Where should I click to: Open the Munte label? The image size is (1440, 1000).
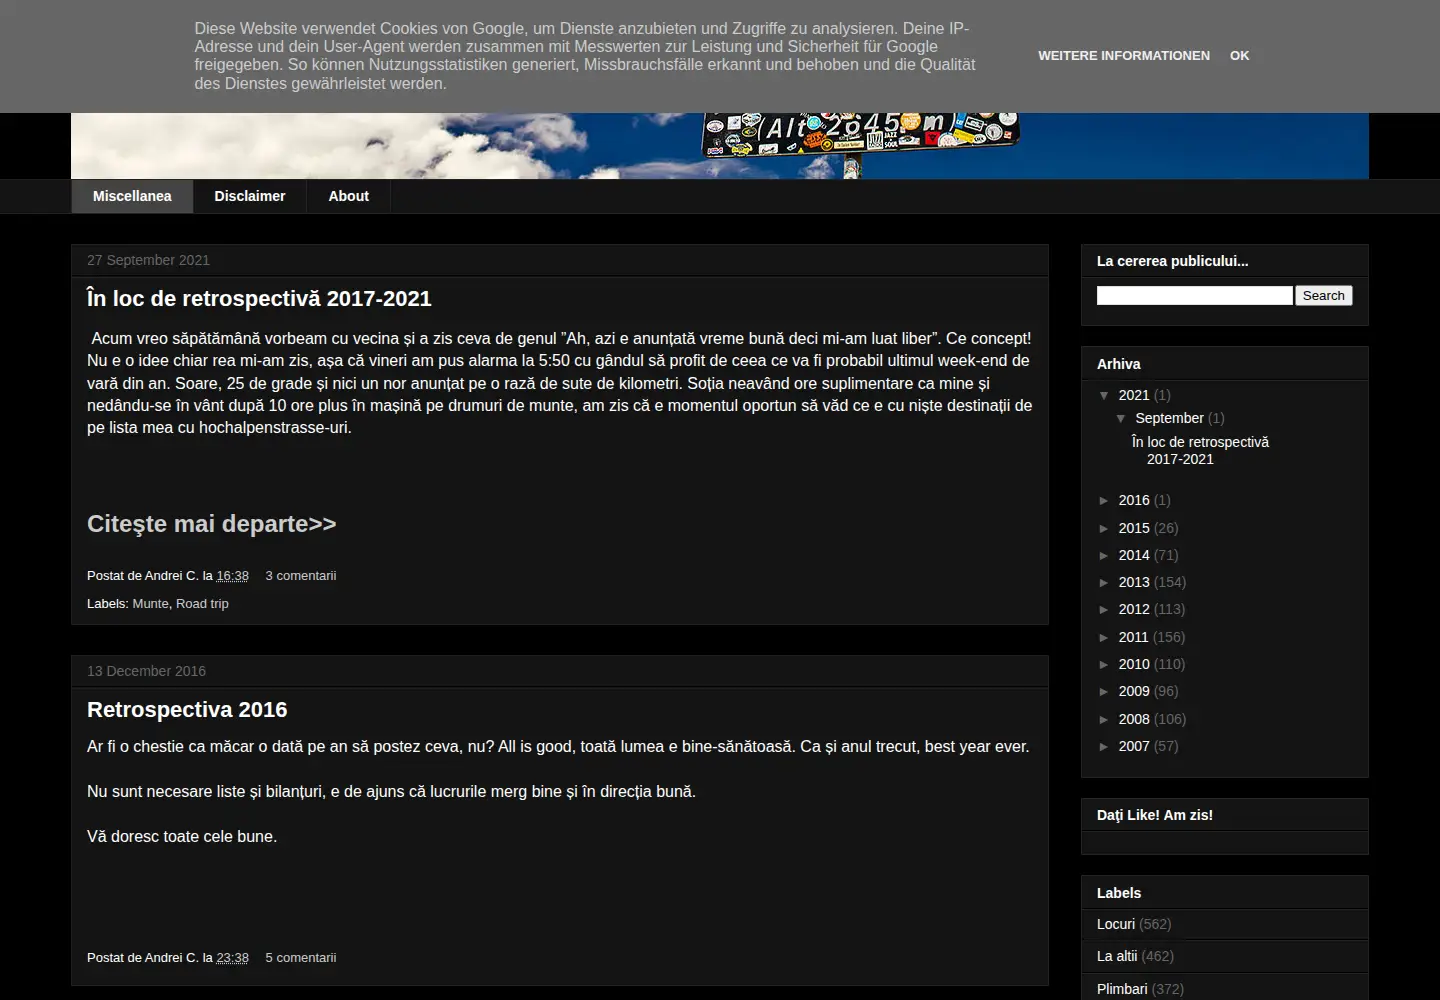[x=150, y=604]
